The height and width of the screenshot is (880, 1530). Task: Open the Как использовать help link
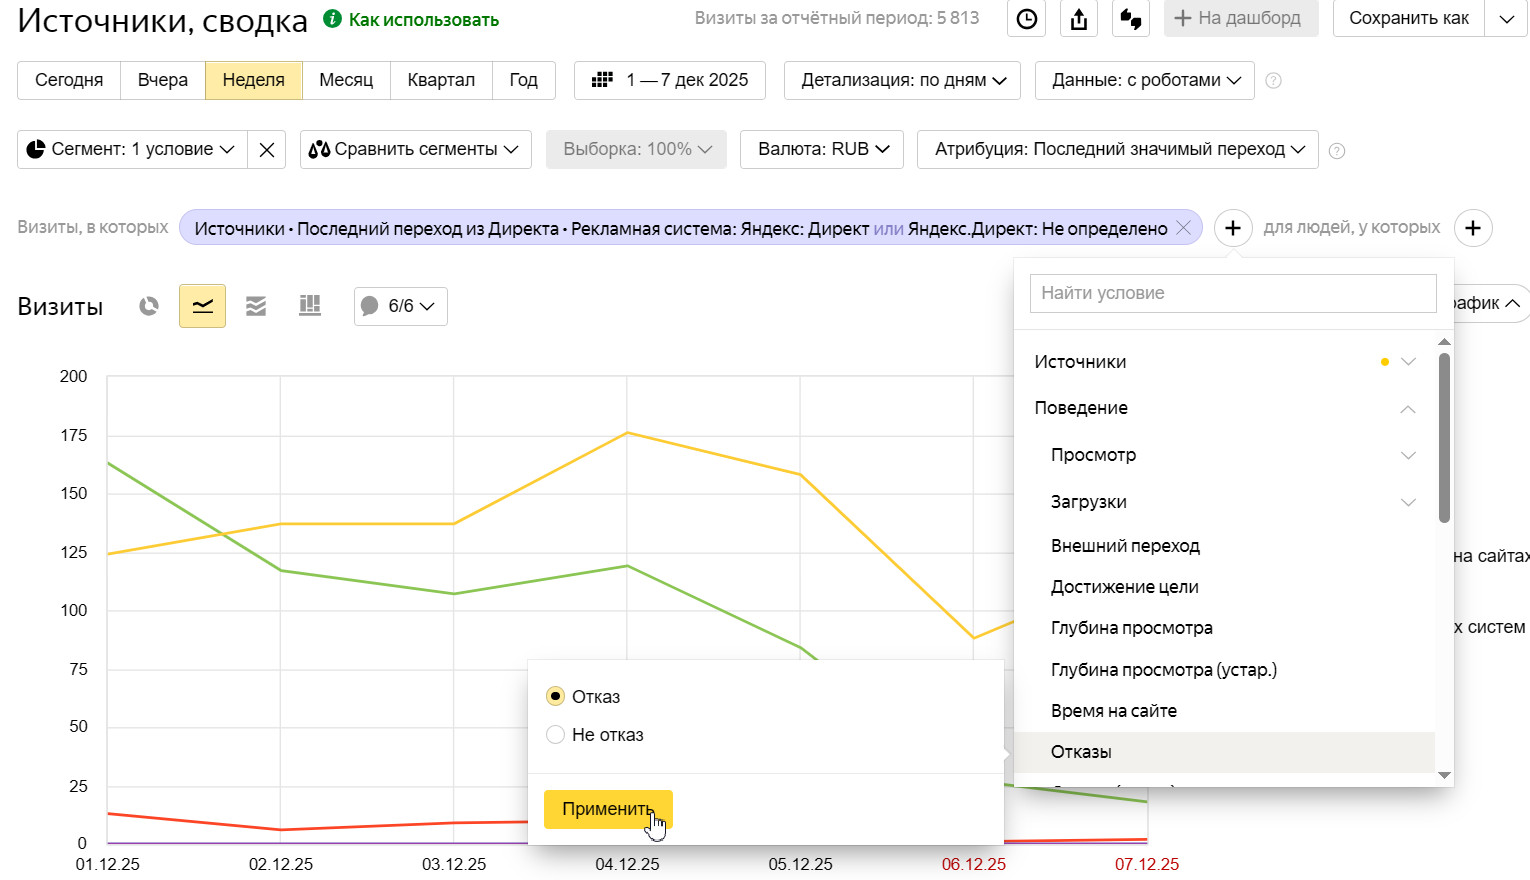click(x=423, y=20)
